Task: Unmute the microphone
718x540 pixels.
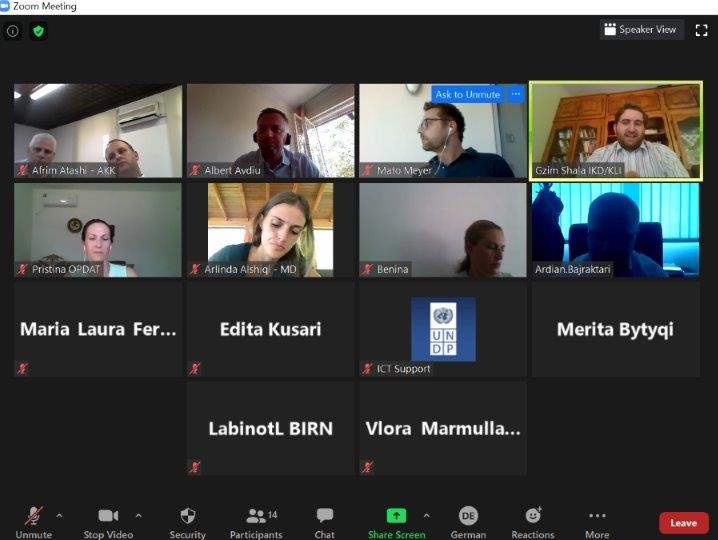Action: coord(33,523)
